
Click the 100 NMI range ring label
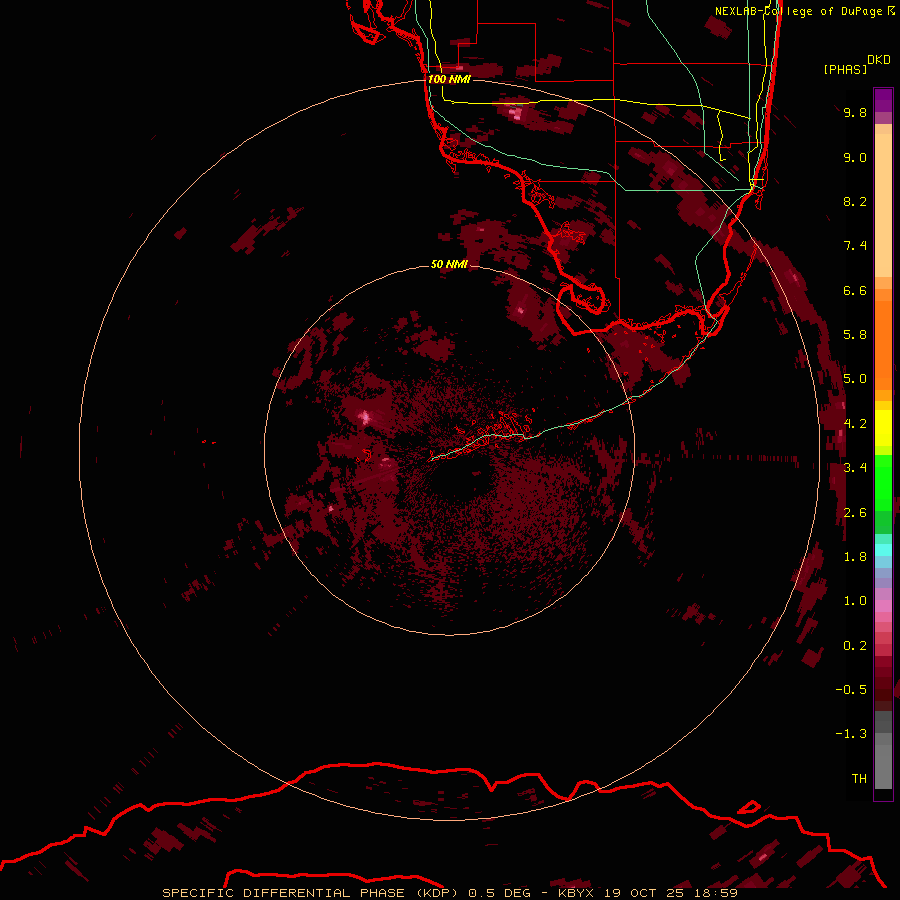[x=449, y=79]
